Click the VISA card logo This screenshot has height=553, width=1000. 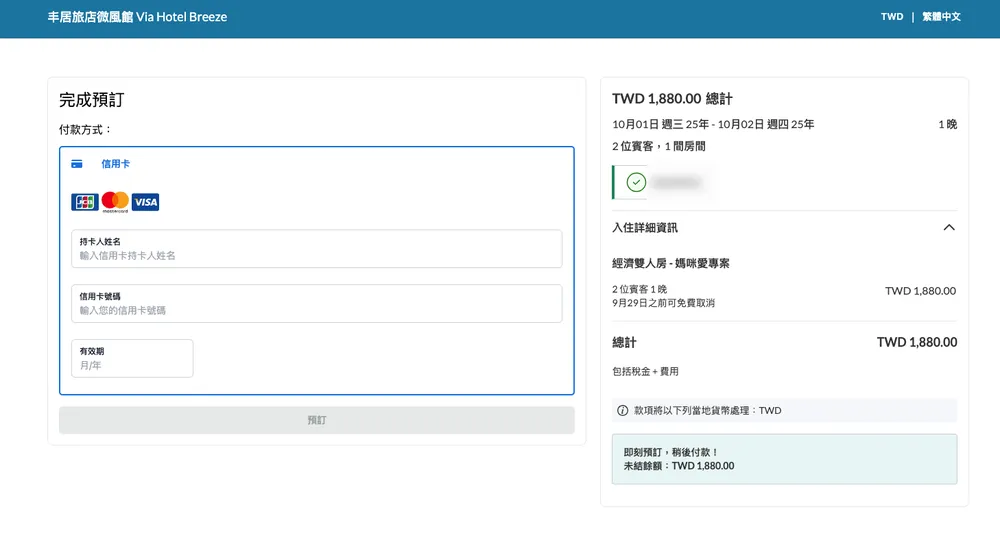pyautogui.click(x=146, y=202)
